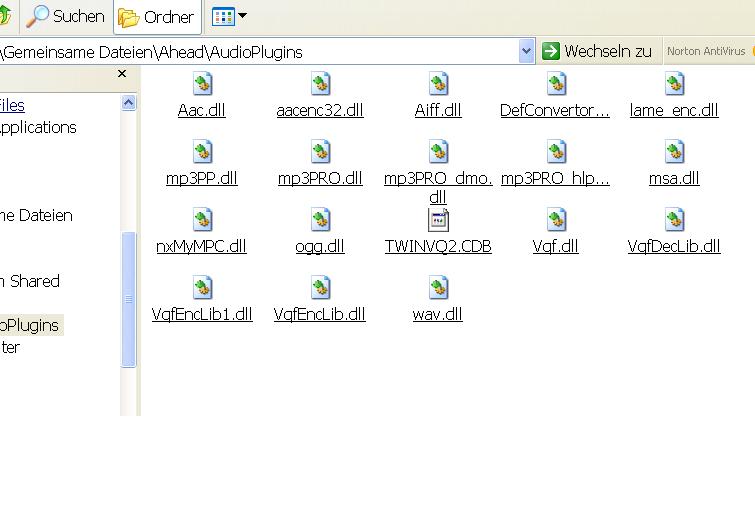Open the views dropdown in toolbar
The width and height of the screenshot is (755, 516).
click(x=229, y=16)
